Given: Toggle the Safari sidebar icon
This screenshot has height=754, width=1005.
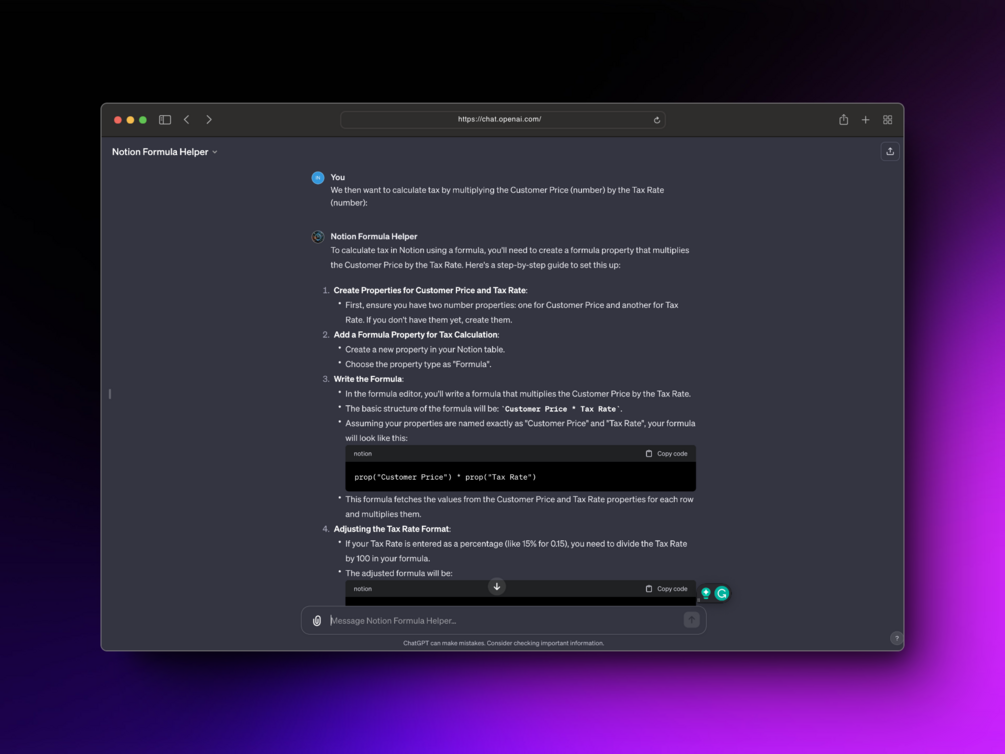Looking at the screenshot, I should [165, 120].
